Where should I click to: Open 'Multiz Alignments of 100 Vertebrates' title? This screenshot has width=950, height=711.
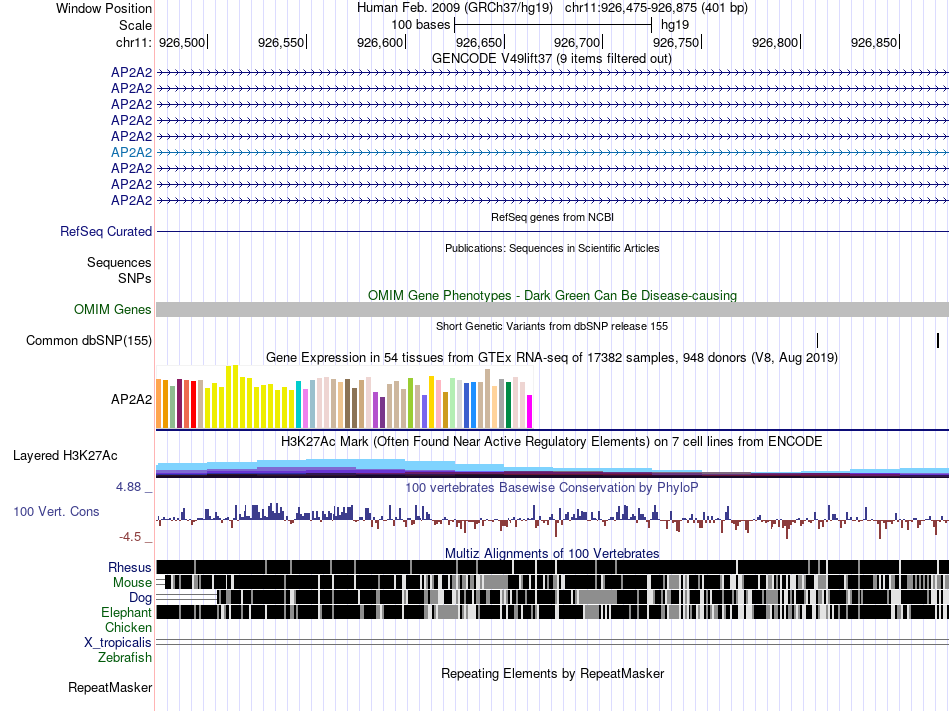tap(552, 554)
